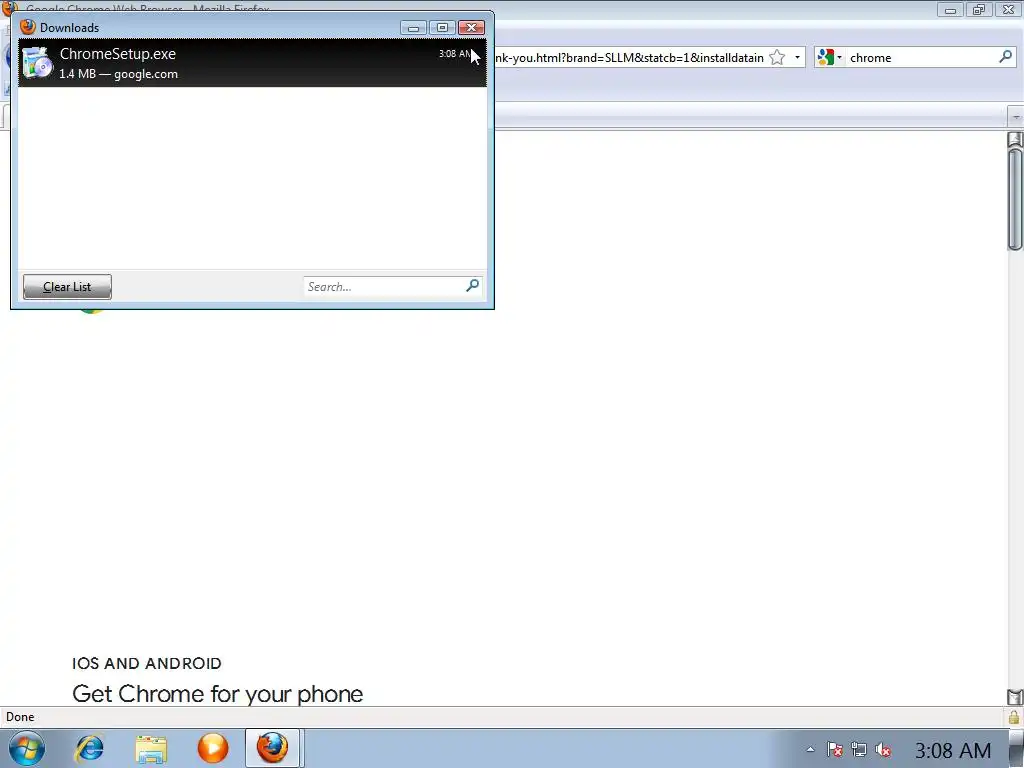1024x768 pixels.
Task: Open the list all tabs dropdown
Action: click(1016, 117)
